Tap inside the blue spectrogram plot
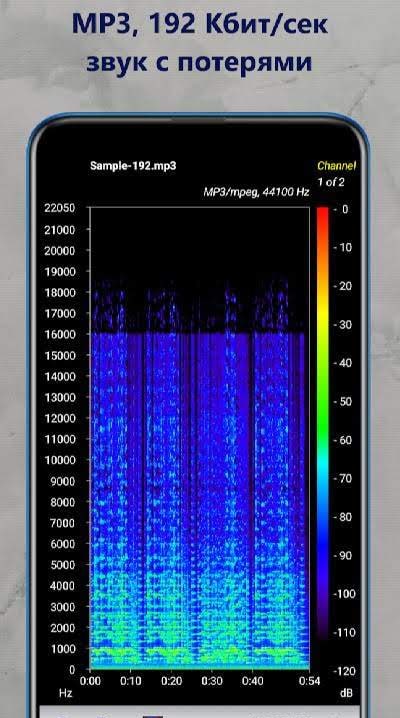This screenshot has height=718, width=400. (200, 438)
